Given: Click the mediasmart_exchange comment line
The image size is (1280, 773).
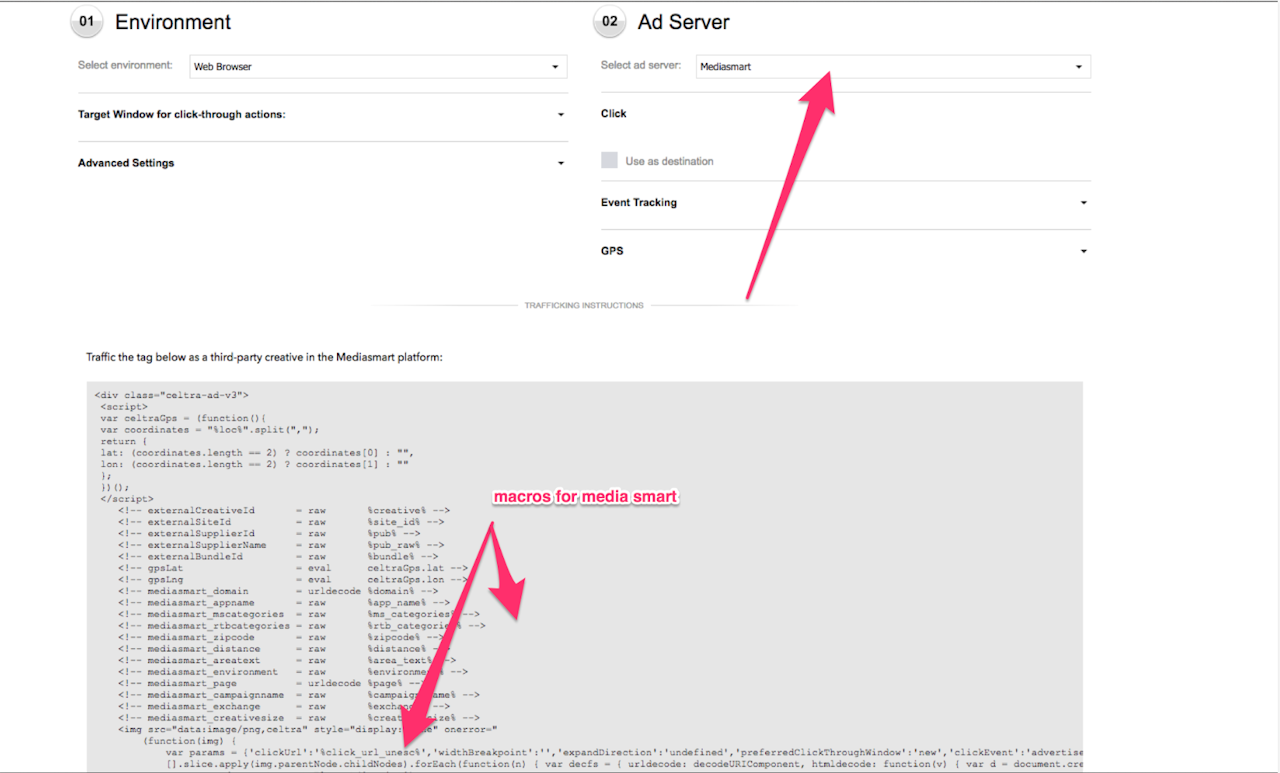Looking at the screenshot, I should (284, 707).
